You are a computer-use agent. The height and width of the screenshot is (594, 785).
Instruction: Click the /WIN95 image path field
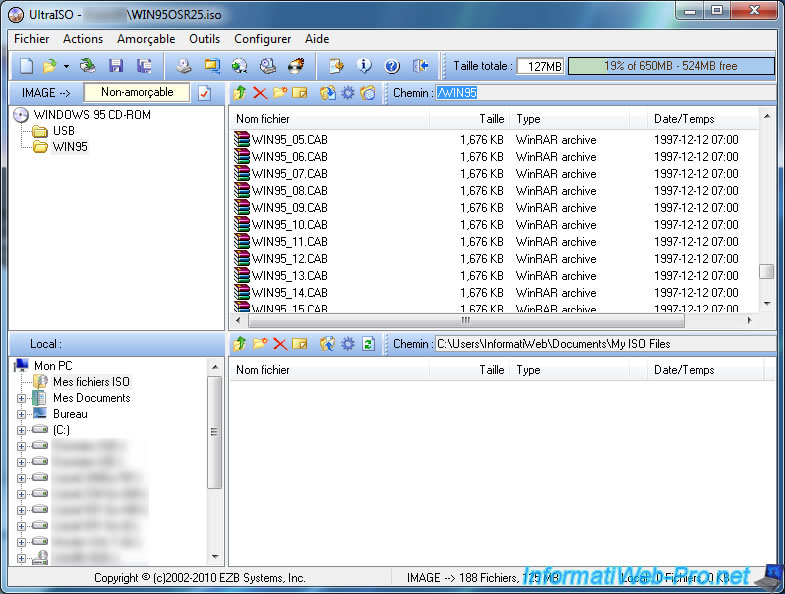(605, 93)
